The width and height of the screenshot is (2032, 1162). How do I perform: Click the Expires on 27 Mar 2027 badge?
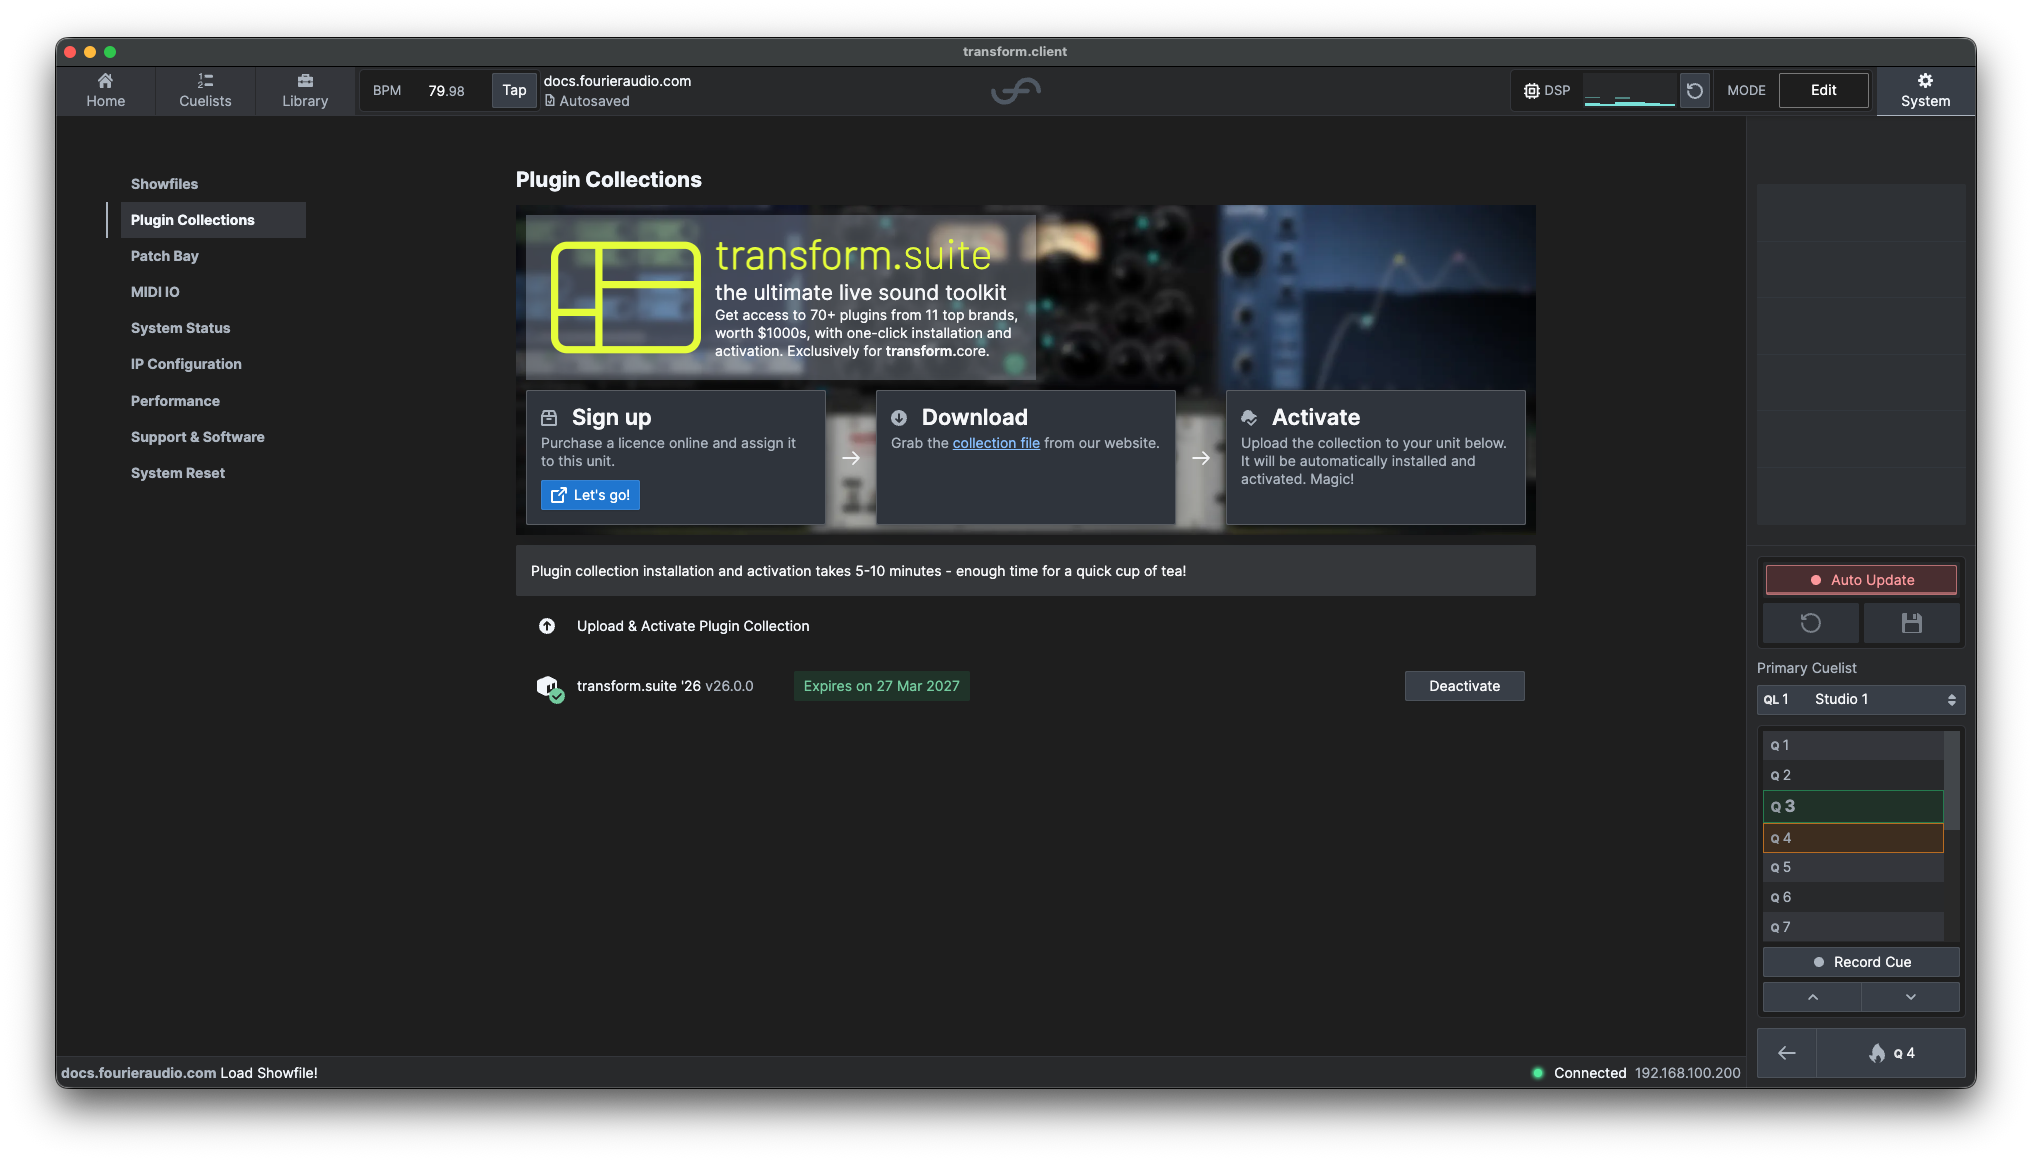pyautogui.click(x=881, y=686)
